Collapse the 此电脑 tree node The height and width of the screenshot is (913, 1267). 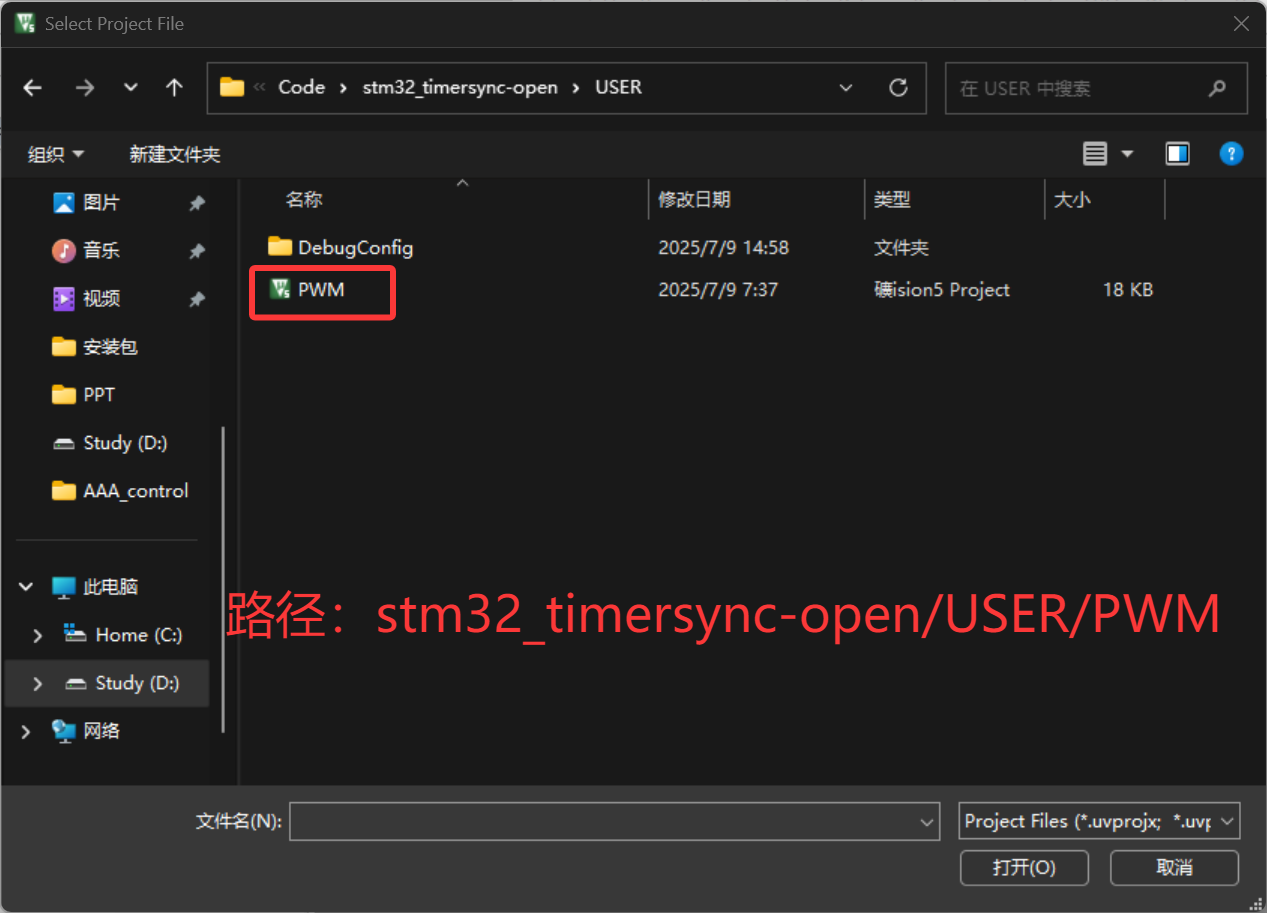[x=26, y=587]
